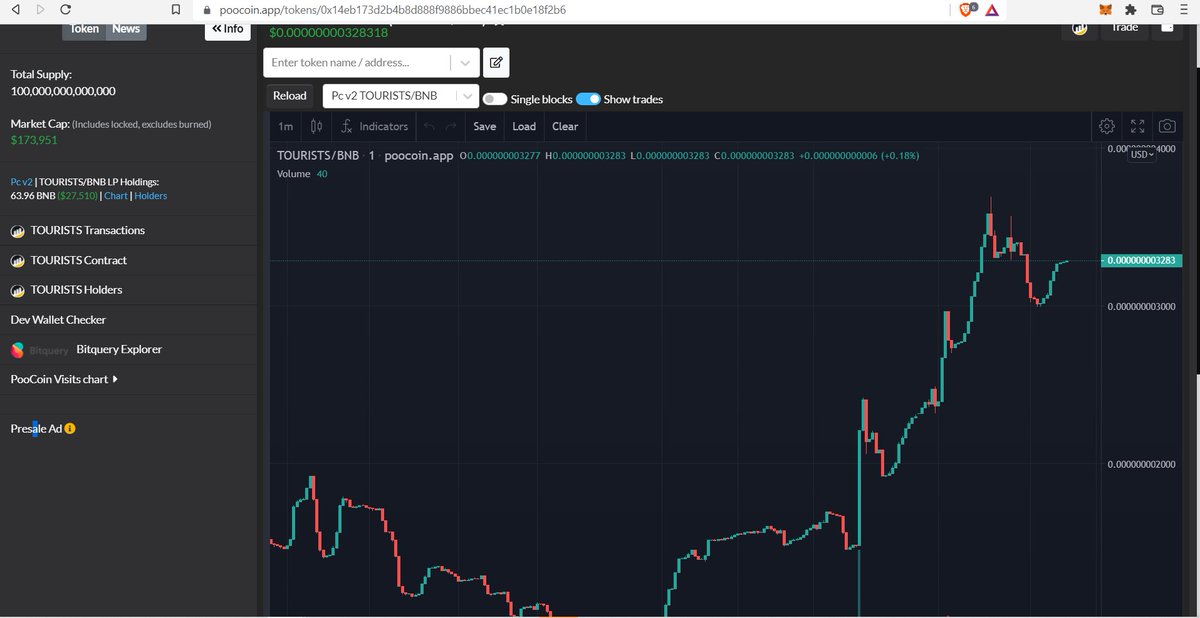
Task: Open the browser main menu
Action: coord(1183,9)
